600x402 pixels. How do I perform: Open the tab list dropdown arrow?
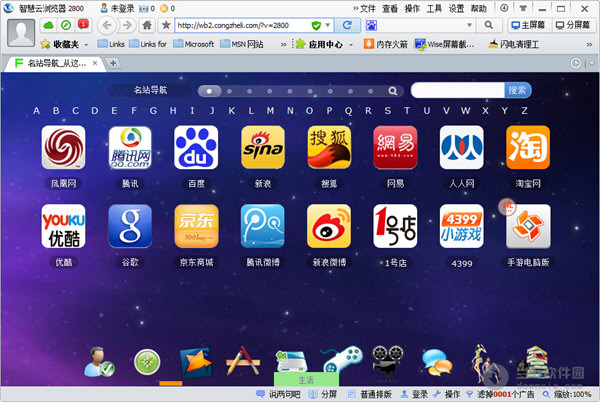click(592, 63)
